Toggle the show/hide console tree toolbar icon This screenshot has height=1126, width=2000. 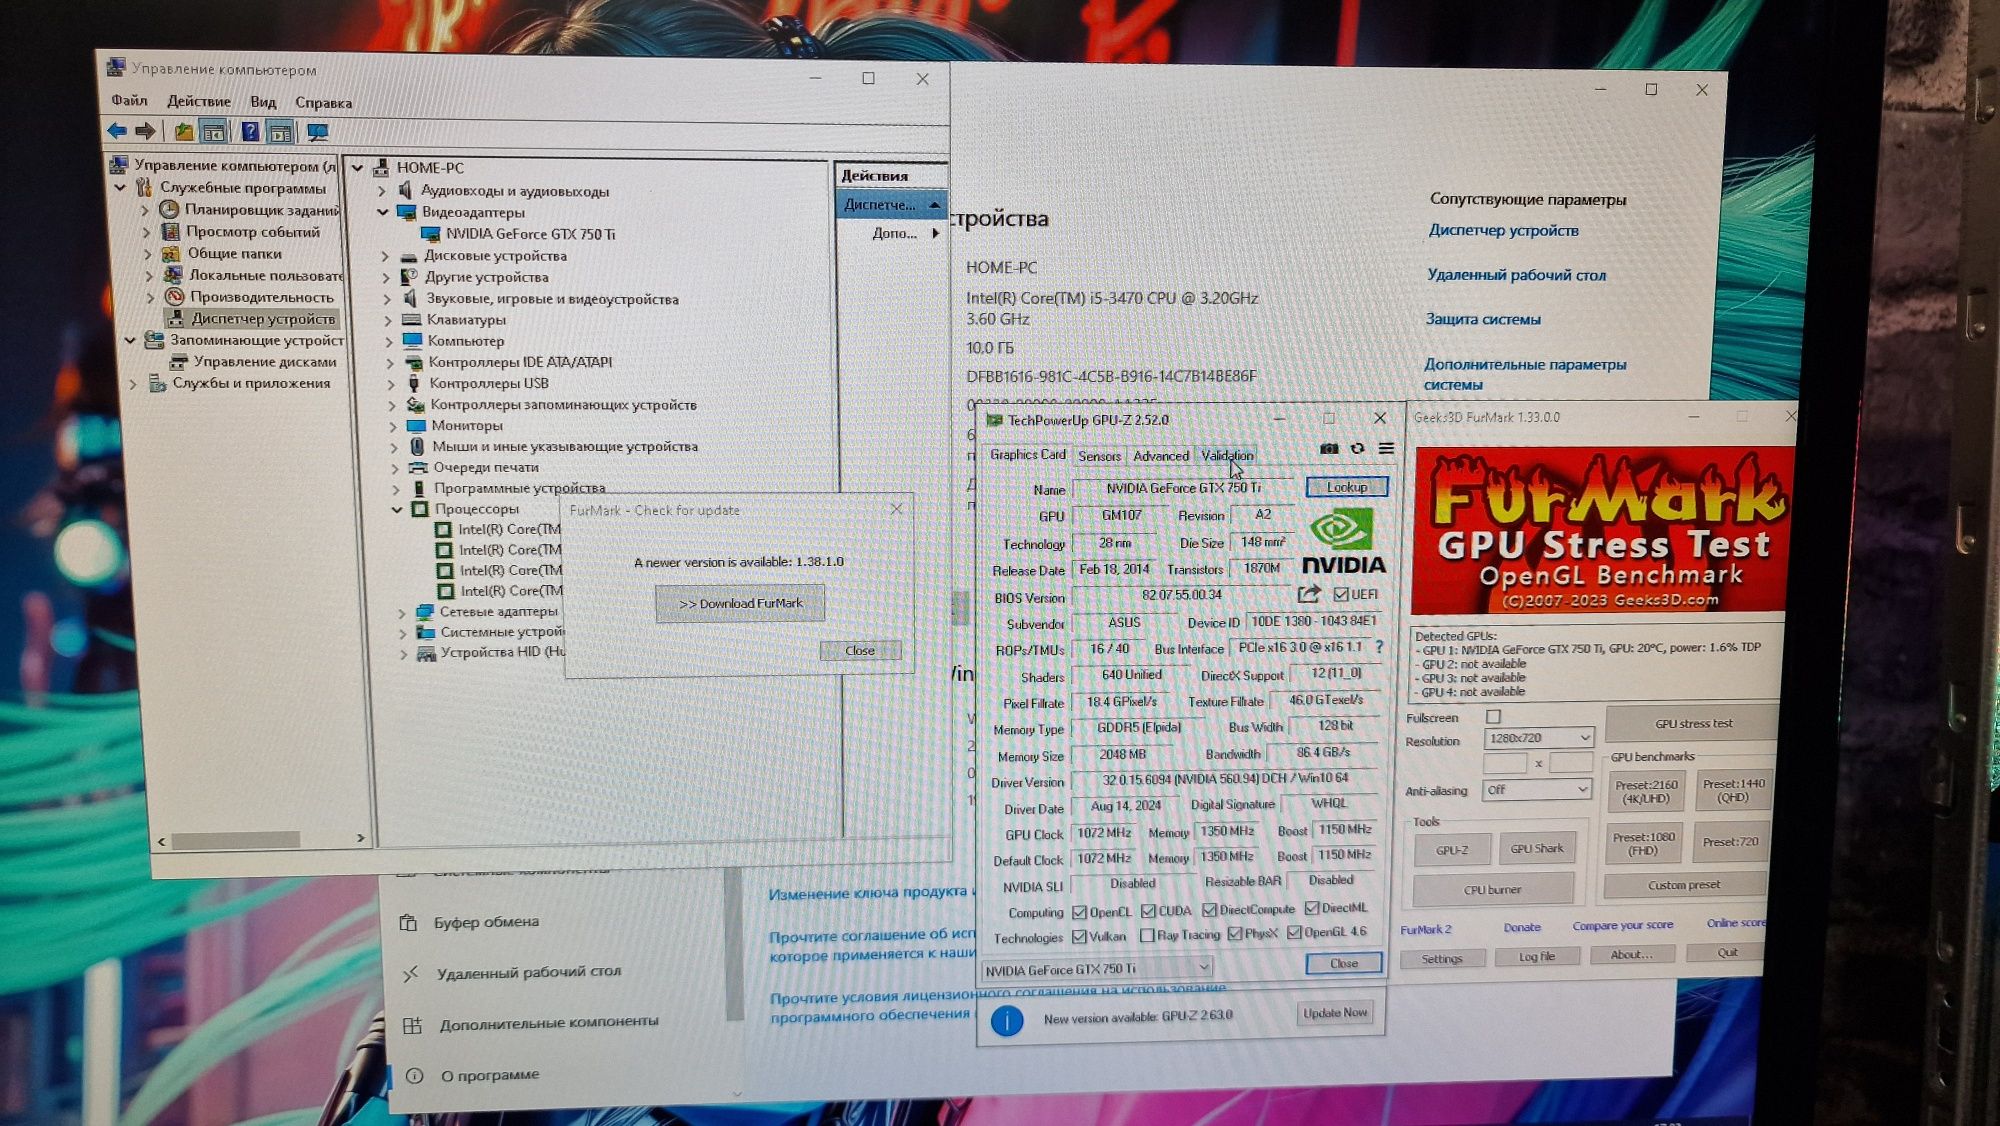pyautogui.click(x=213, y=132)
